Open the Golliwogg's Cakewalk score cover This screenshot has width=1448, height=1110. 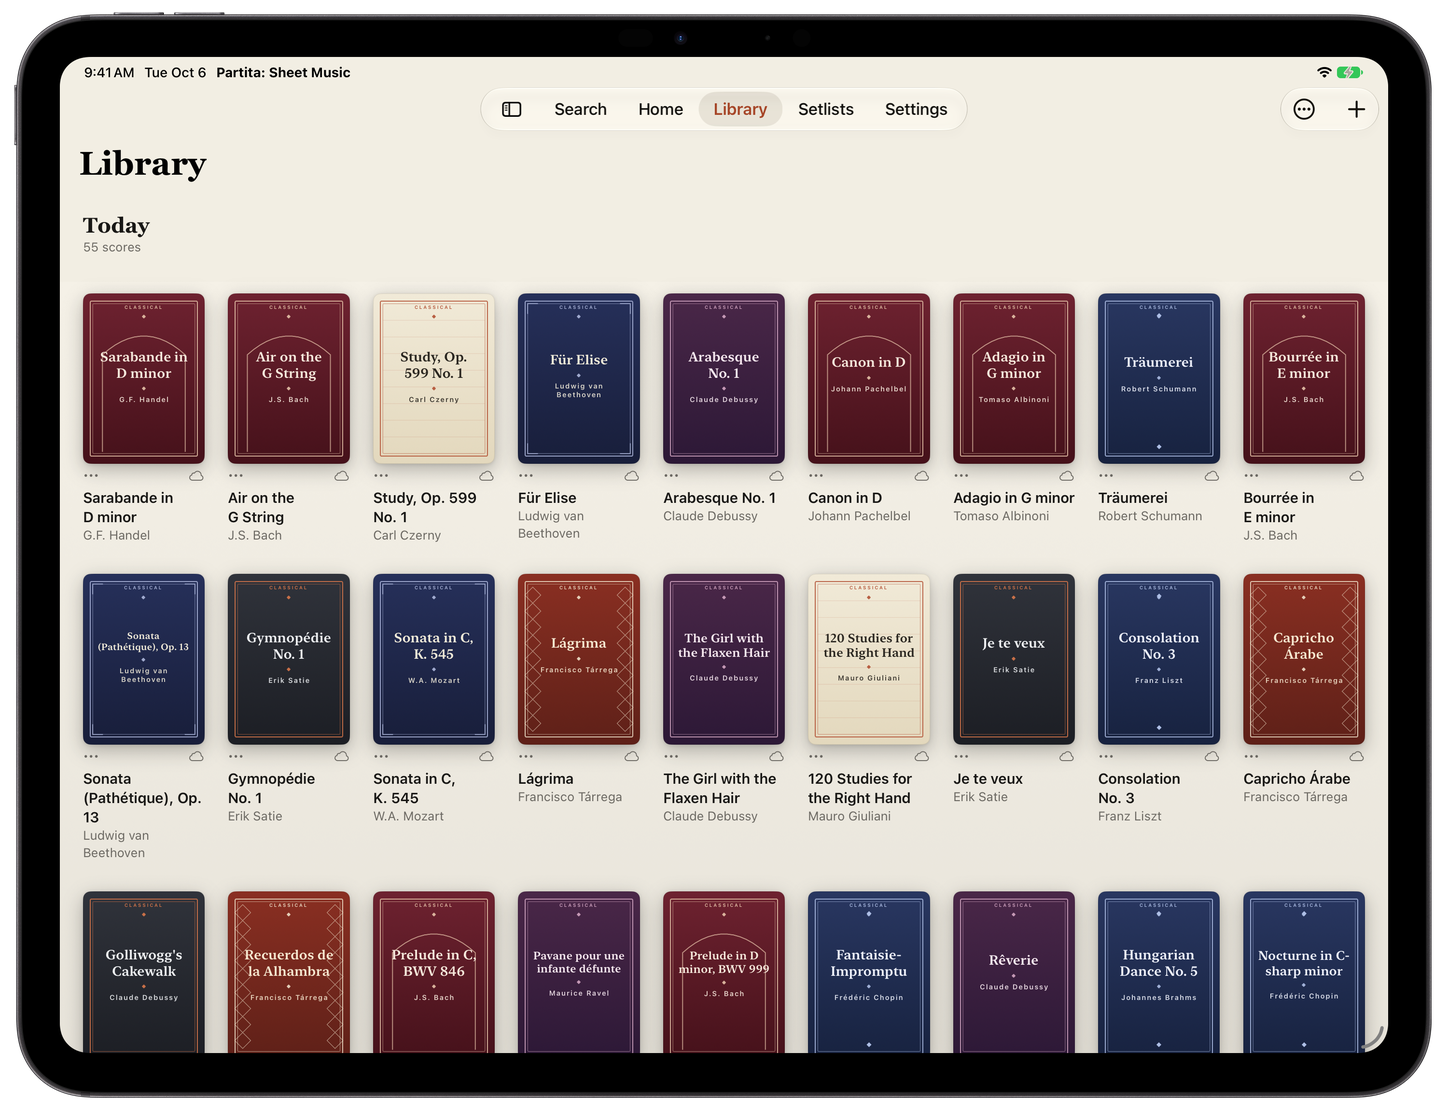[x=144, y=971]
